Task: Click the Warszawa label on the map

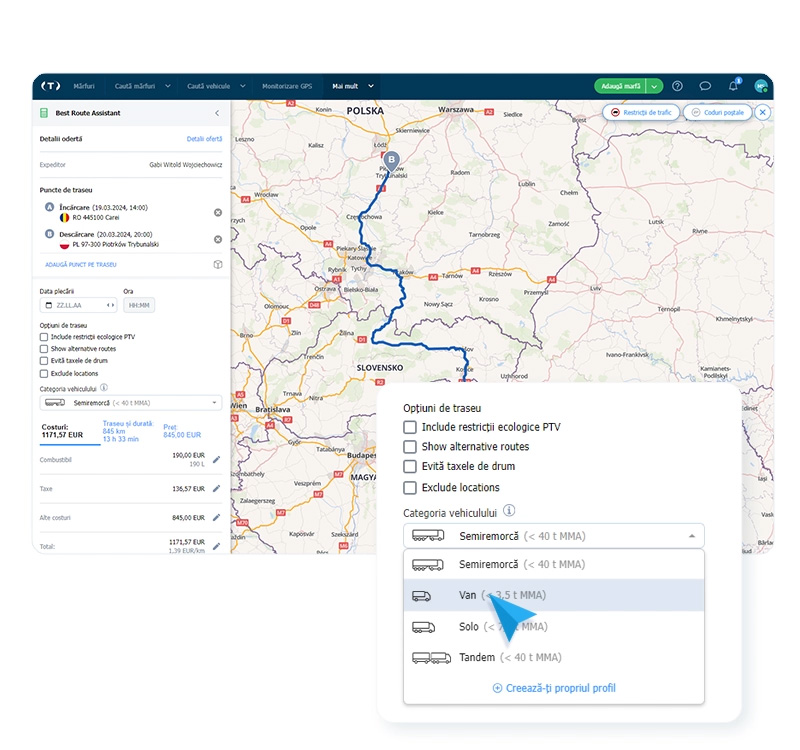Action: tap(456, 110)
